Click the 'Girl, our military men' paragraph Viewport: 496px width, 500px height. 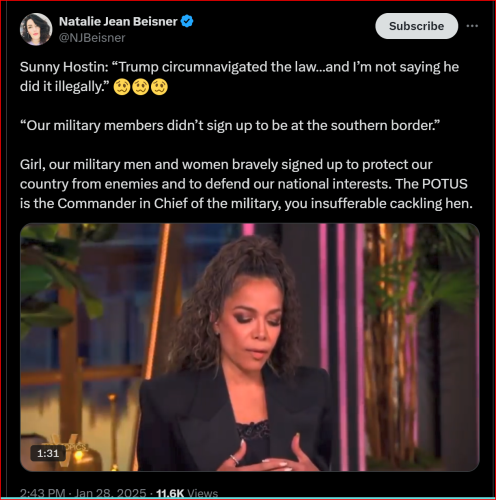click(x=246, y=184)
